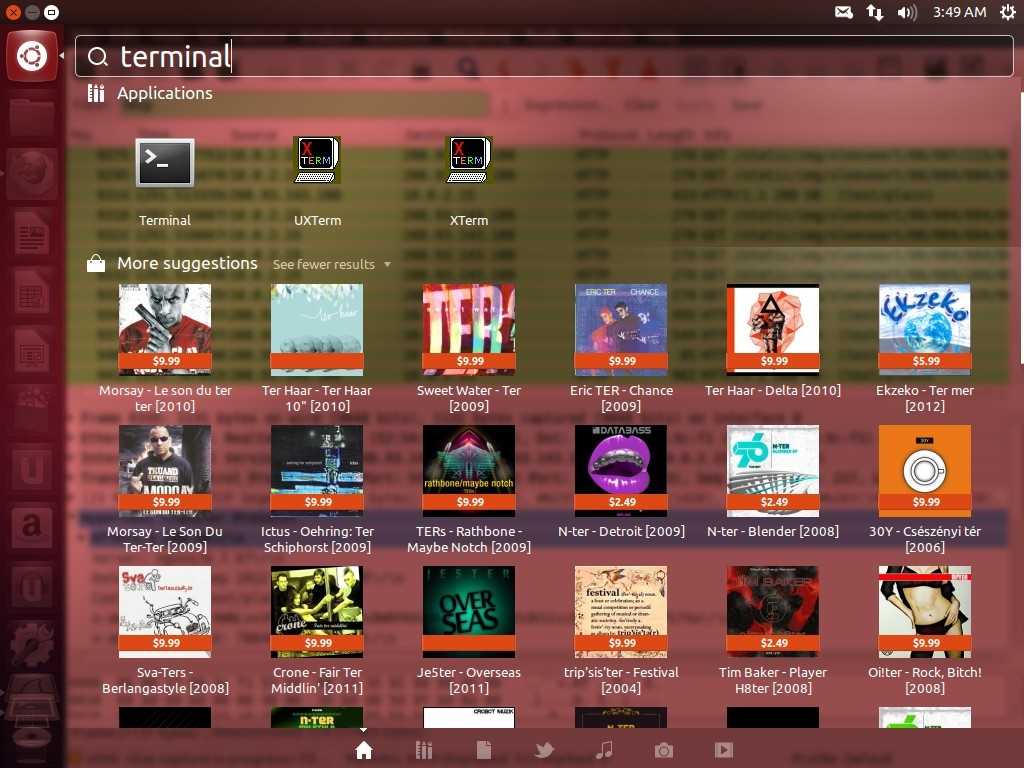The height and width of the screenshot is (768, 1024).
Task: Select the Home lens at bottom
Action: (x=364, y=750)
